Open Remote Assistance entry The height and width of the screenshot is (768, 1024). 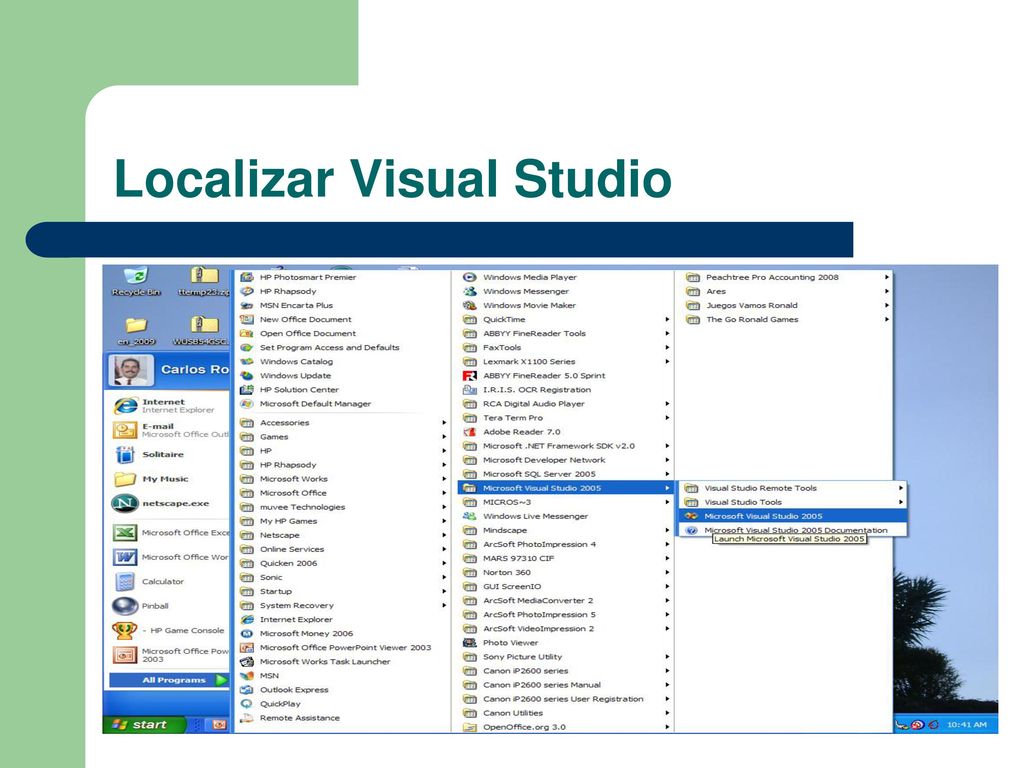(x=343, y=718)
